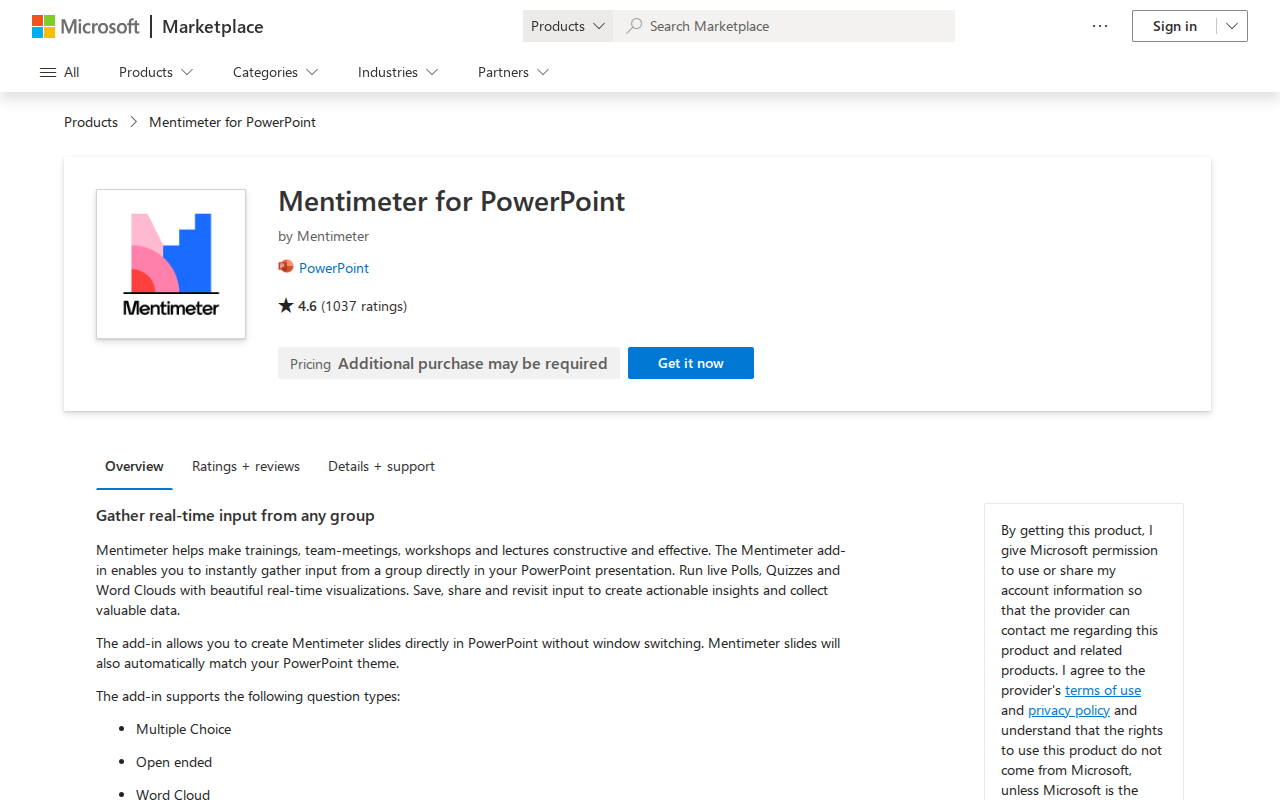Image resolution: width=1280 pixels, height=800 pixels.
Task: Click the Pricing additional purchase label
Action: 449,363
